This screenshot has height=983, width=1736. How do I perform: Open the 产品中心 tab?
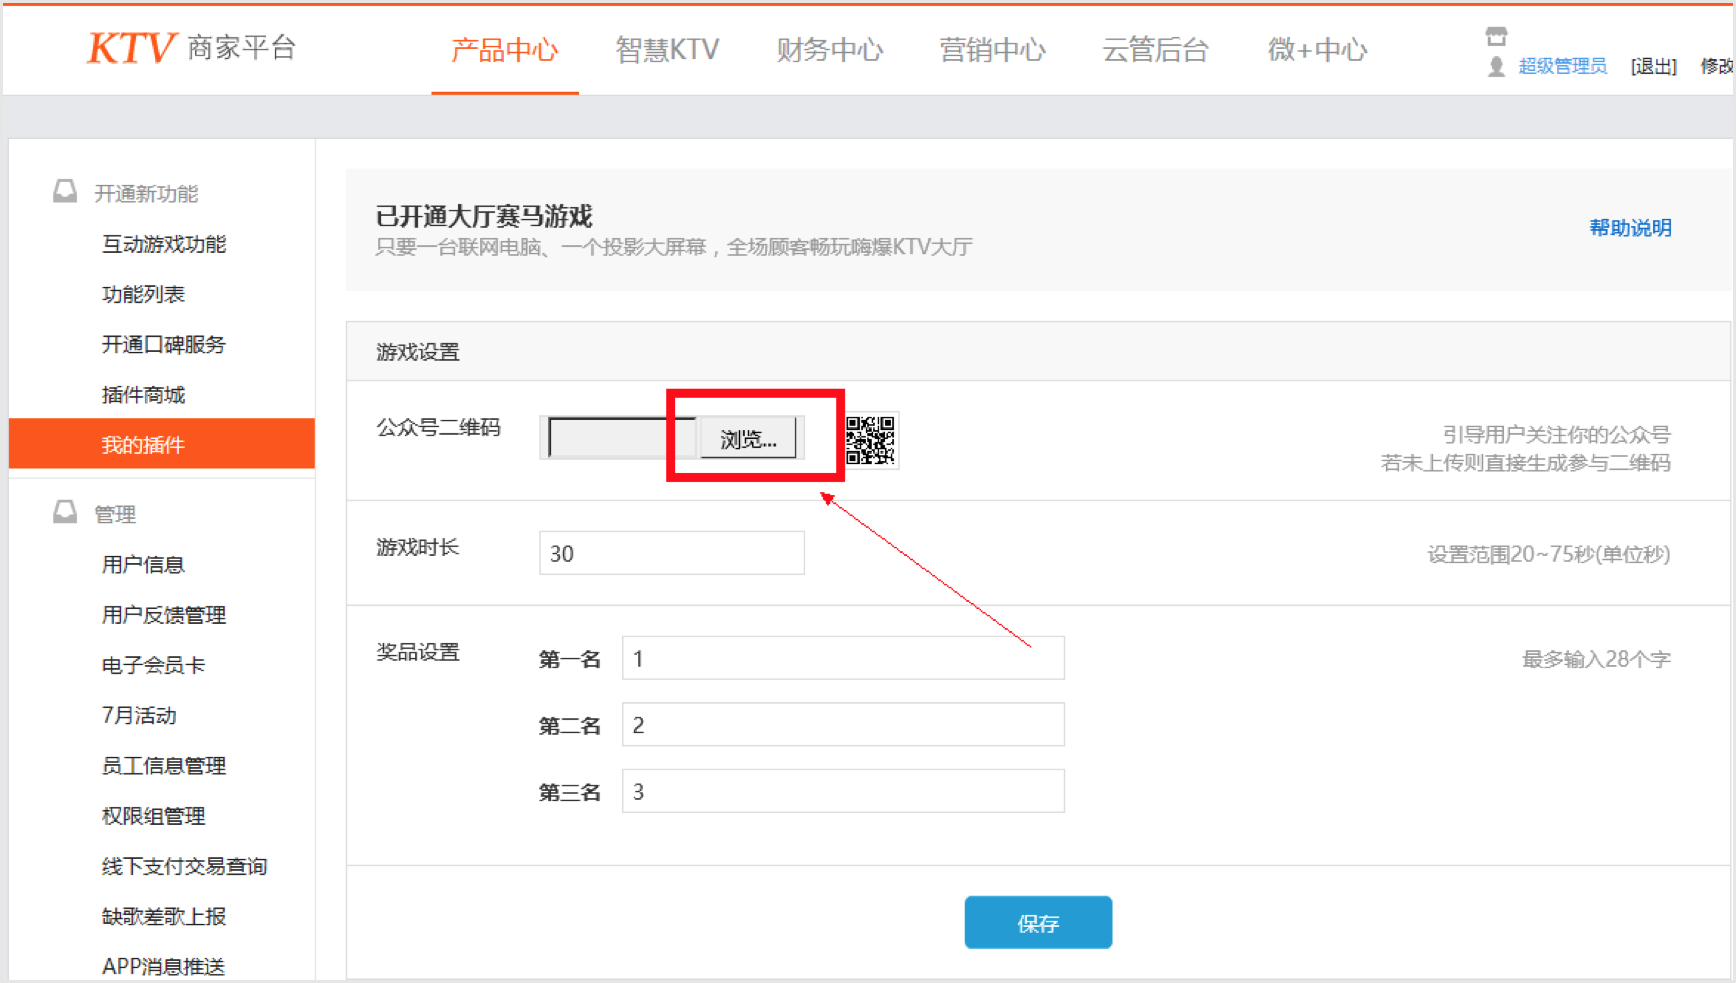[504, 50]
